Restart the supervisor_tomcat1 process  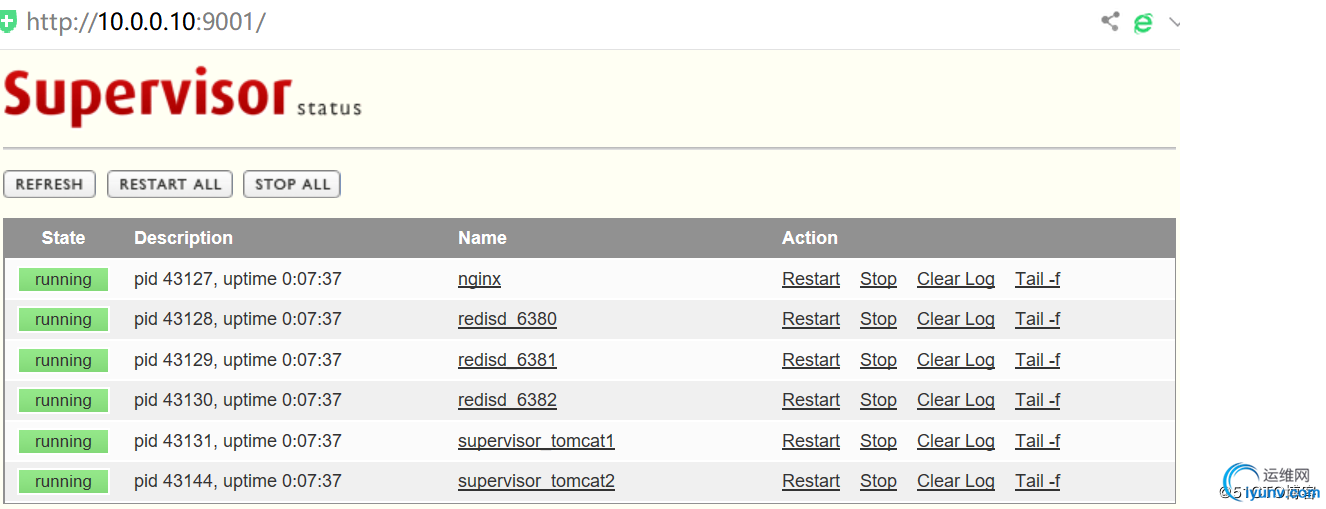pyautogui.click(x=811, y=441)
